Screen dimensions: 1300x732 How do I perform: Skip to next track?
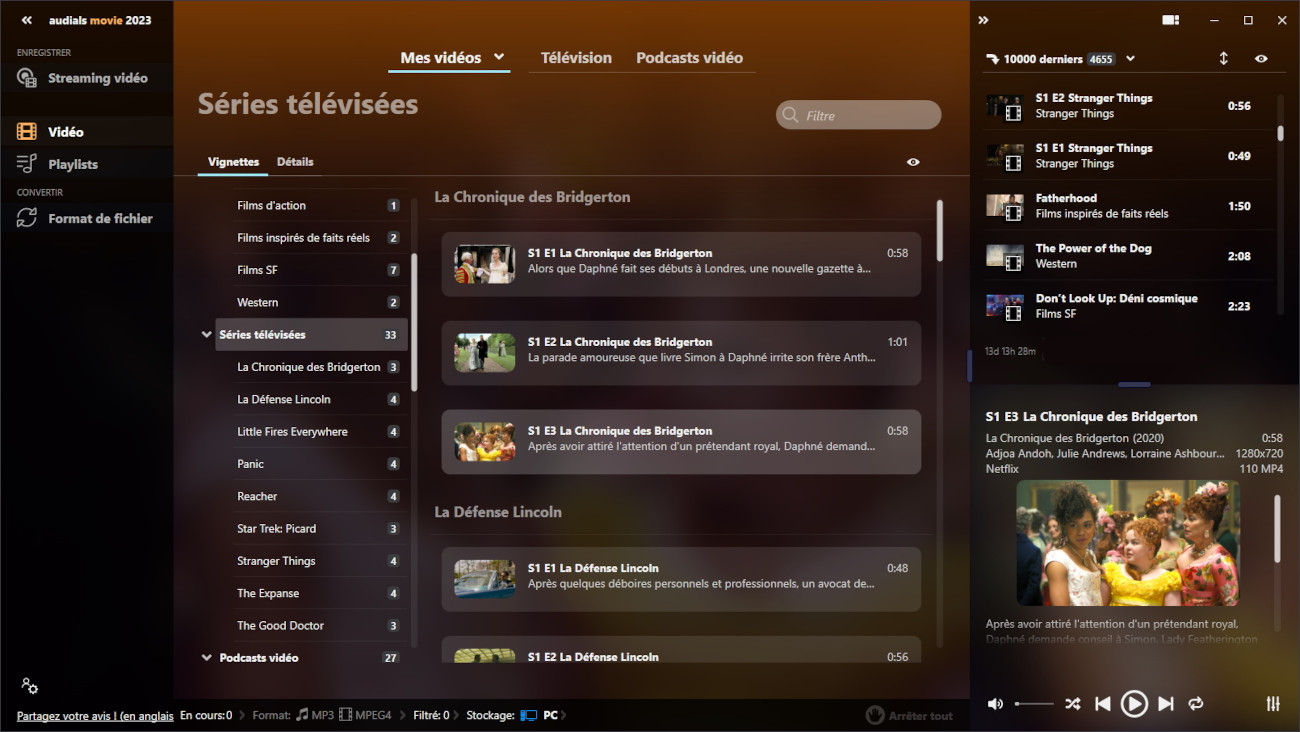pos(1165,704)
